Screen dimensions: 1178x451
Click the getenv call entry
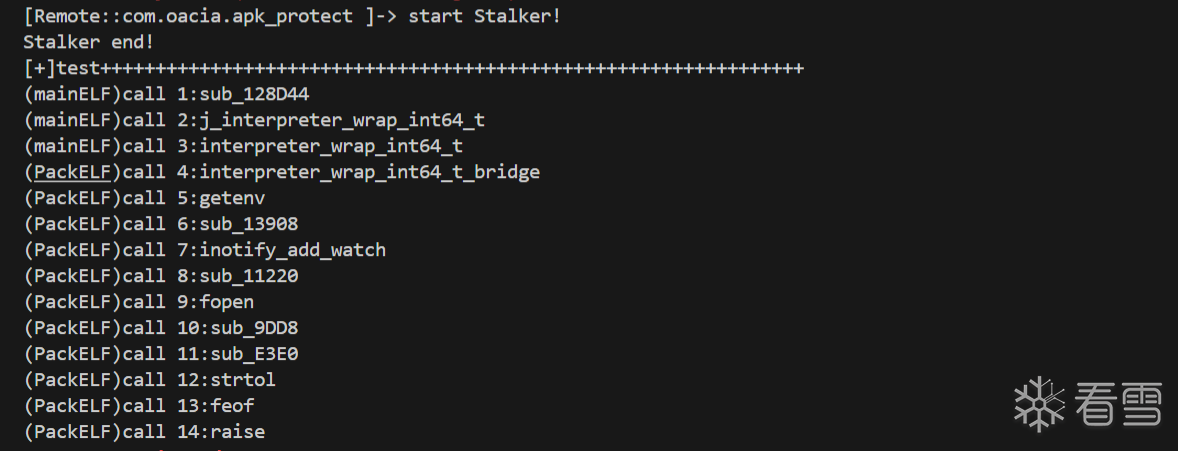pos(232,198)
